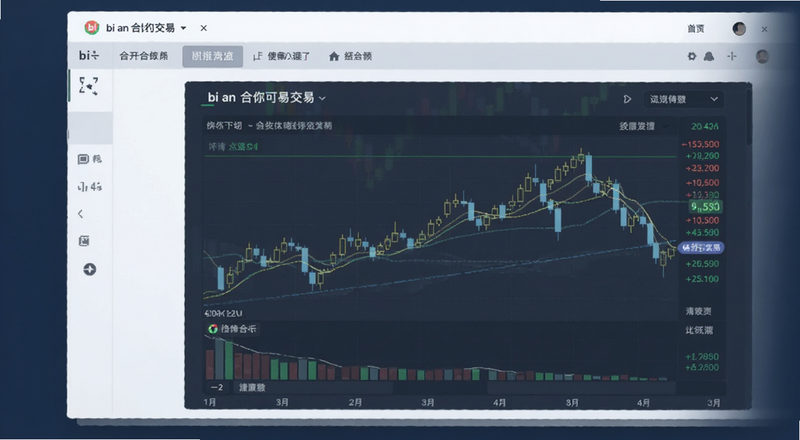Click the 20.426 value in chart sub-header
The image size is (800, 440).
pyautogui.click(x=705, y=127)
